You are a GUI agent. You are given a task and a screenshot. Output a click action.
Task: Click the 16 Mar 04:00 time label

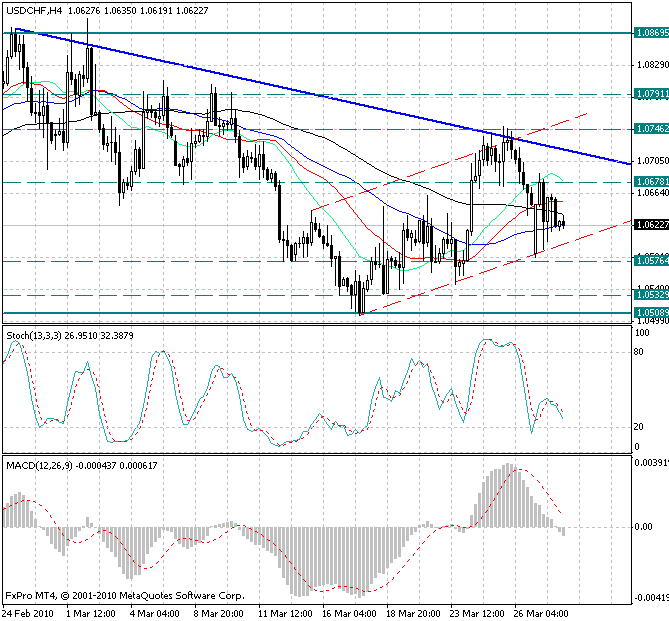point(349,614)
